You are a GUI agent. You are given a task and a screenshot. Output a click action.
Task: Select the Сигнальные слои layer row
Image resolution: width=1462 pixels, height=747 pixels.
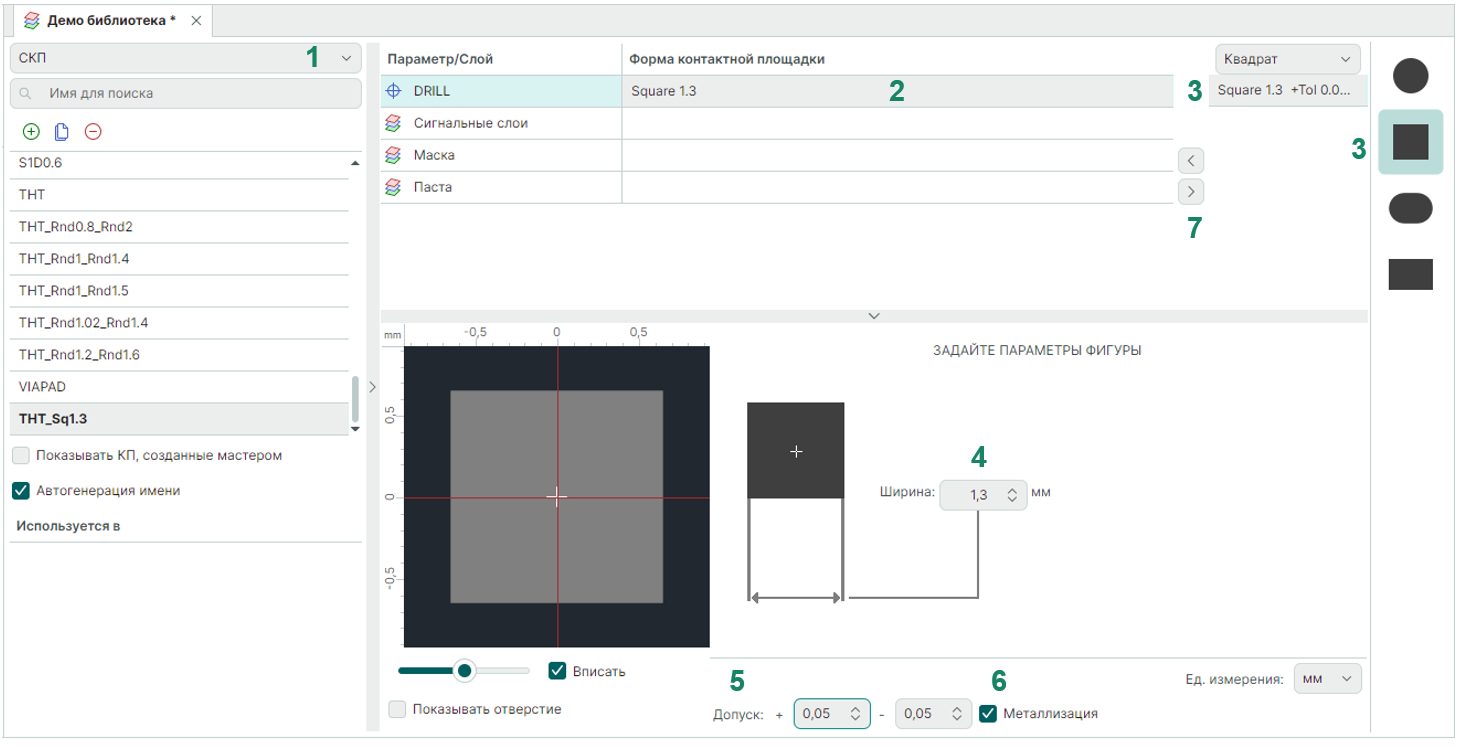(x=470, y=123)
